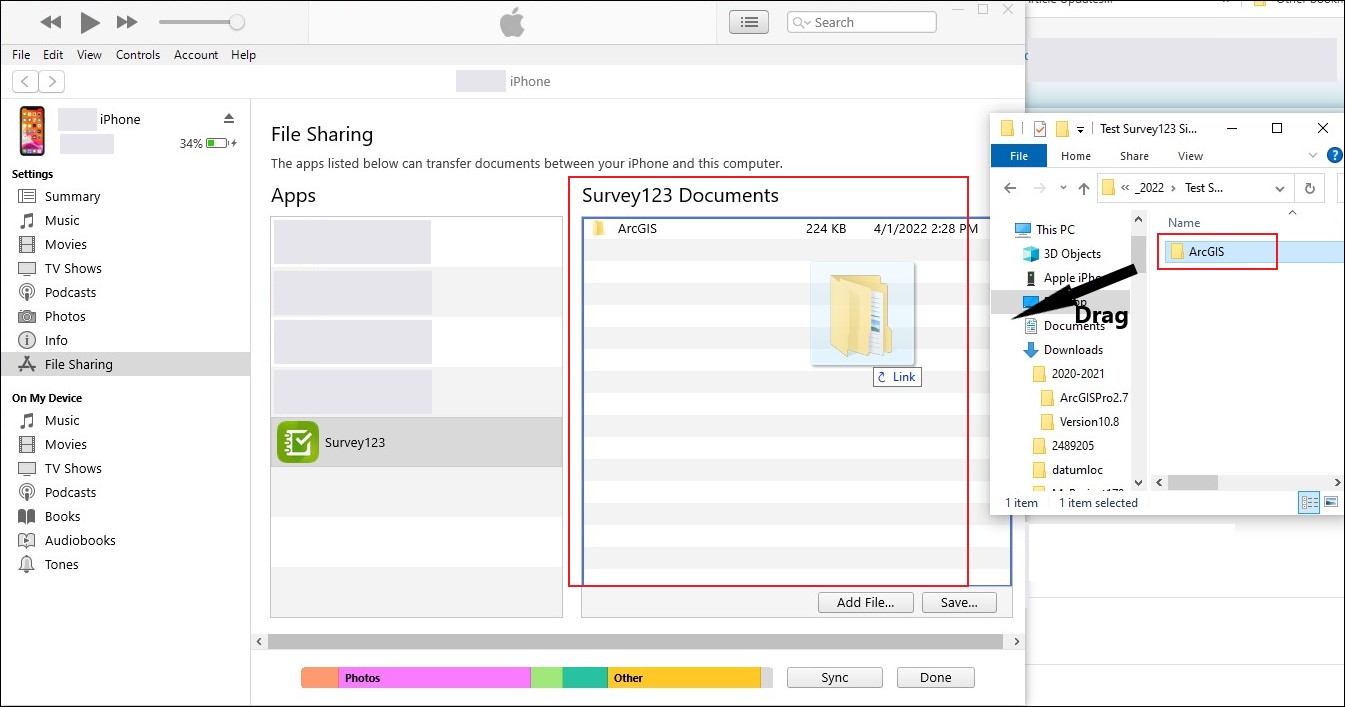Select the ArcGISPro2.7 folder in Explorer tree
This screenshot has width=1345, height=707.
(1084, 398)
